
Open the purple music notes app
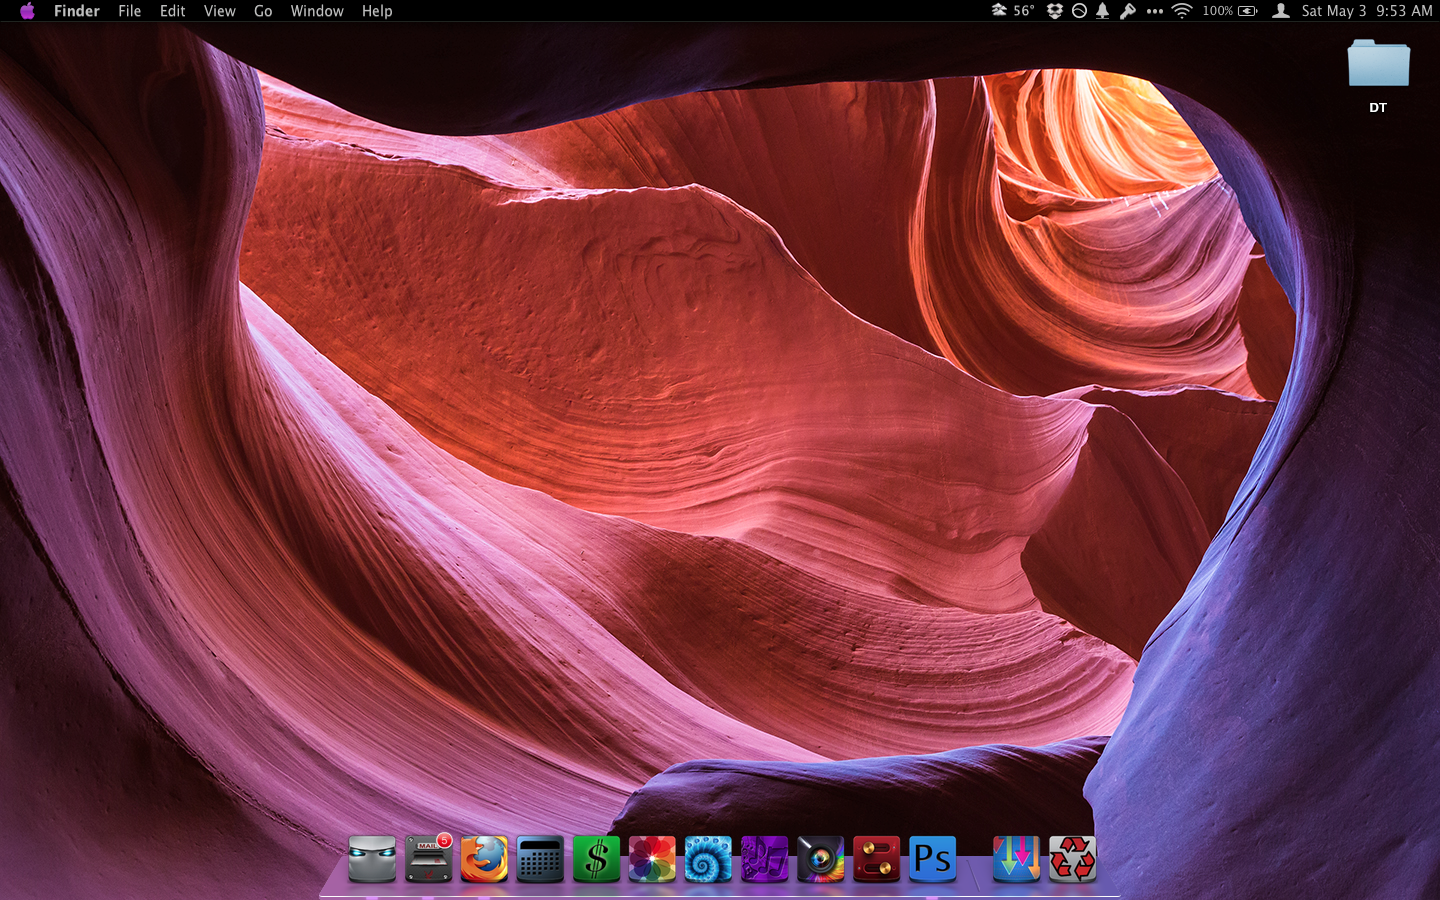tap(764, 859)
